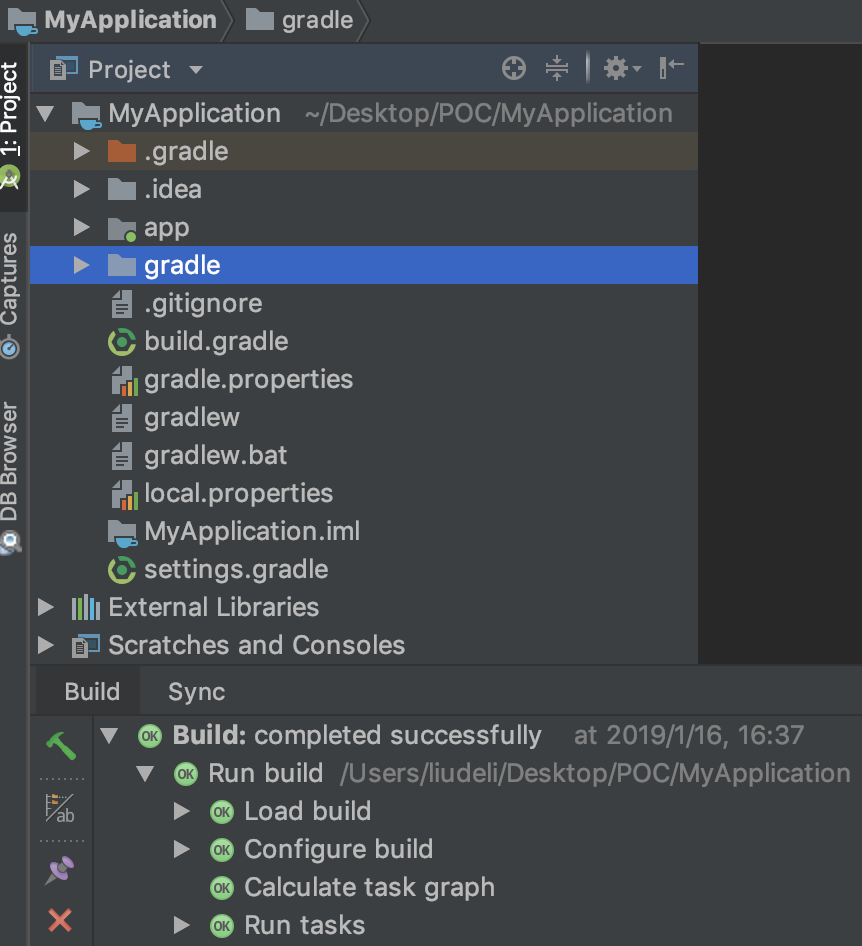Expand the app module folder
This screenshot has width=862, height=946.
[82, 228]
